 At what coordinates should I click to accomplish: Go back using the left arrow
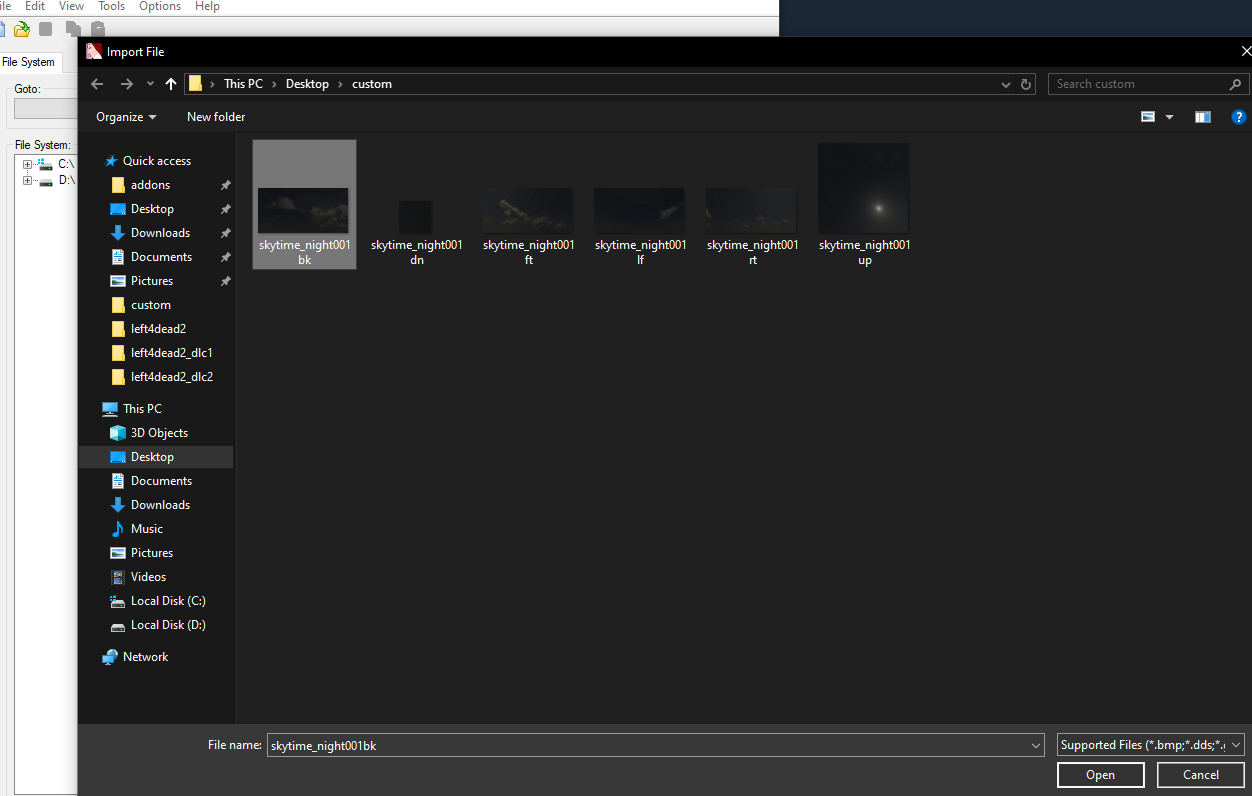click(x=97, y=84)
